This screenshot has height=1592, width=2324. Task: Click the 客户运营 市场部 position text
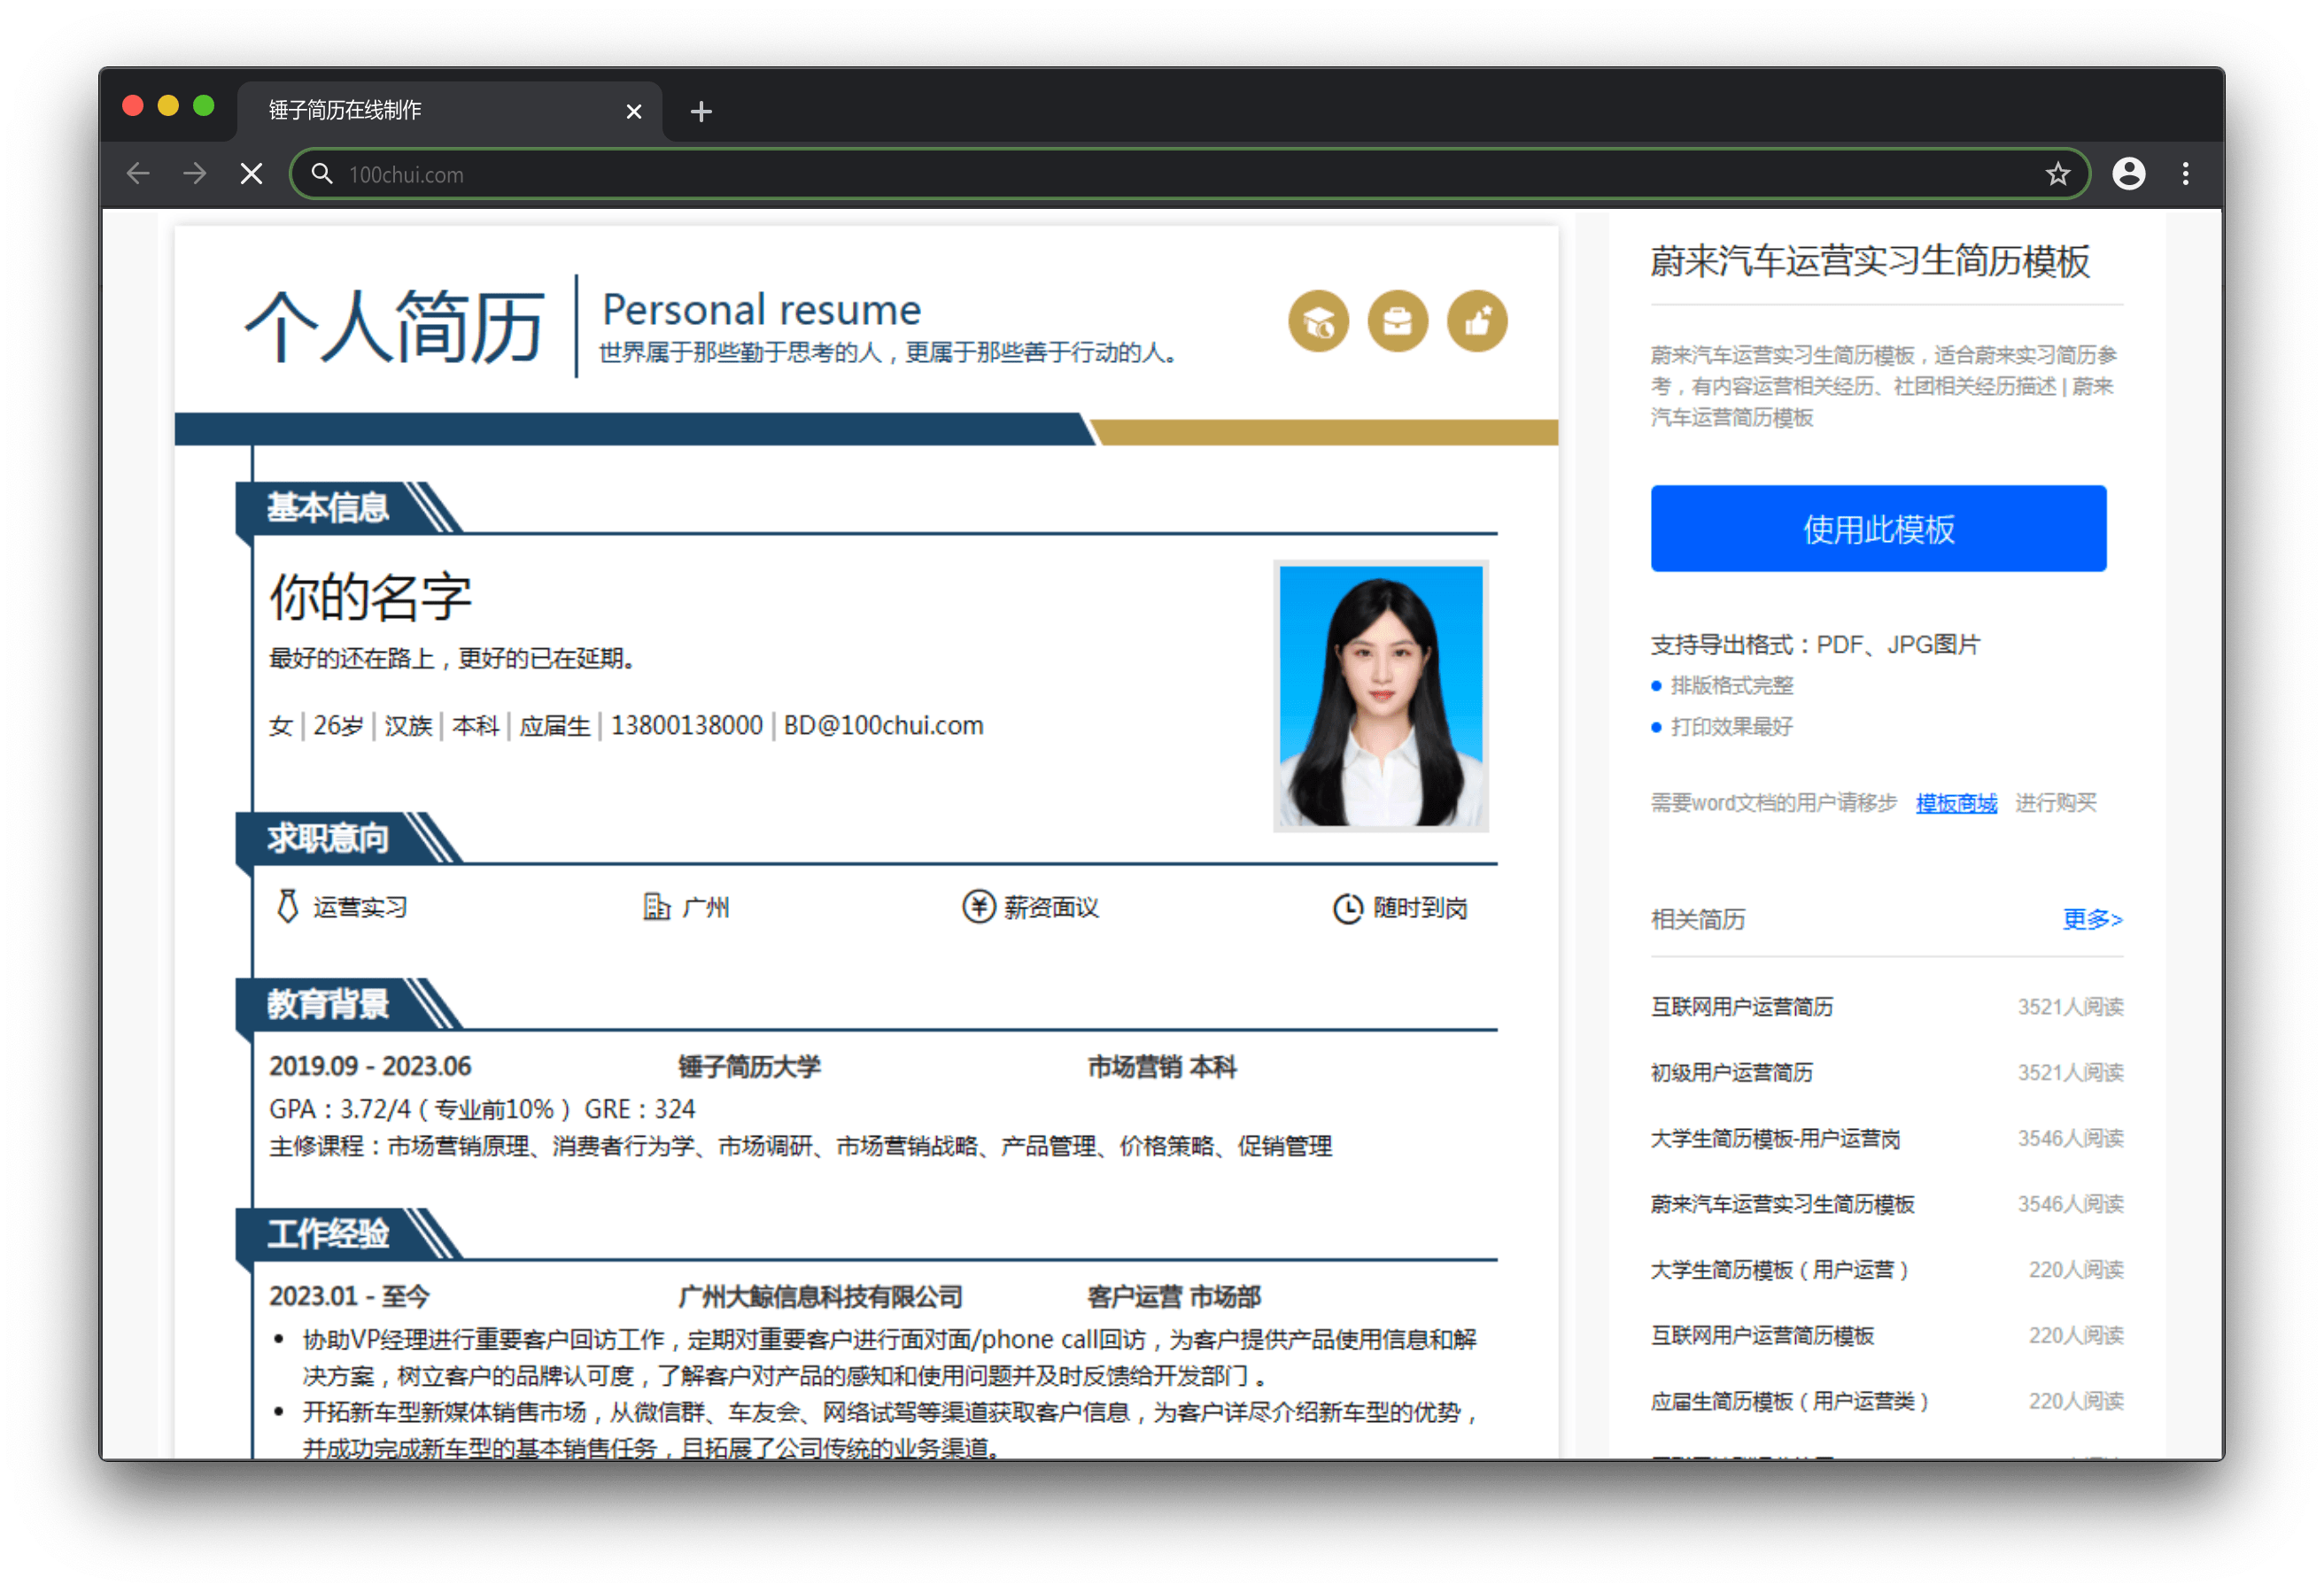point(1174,1297)
